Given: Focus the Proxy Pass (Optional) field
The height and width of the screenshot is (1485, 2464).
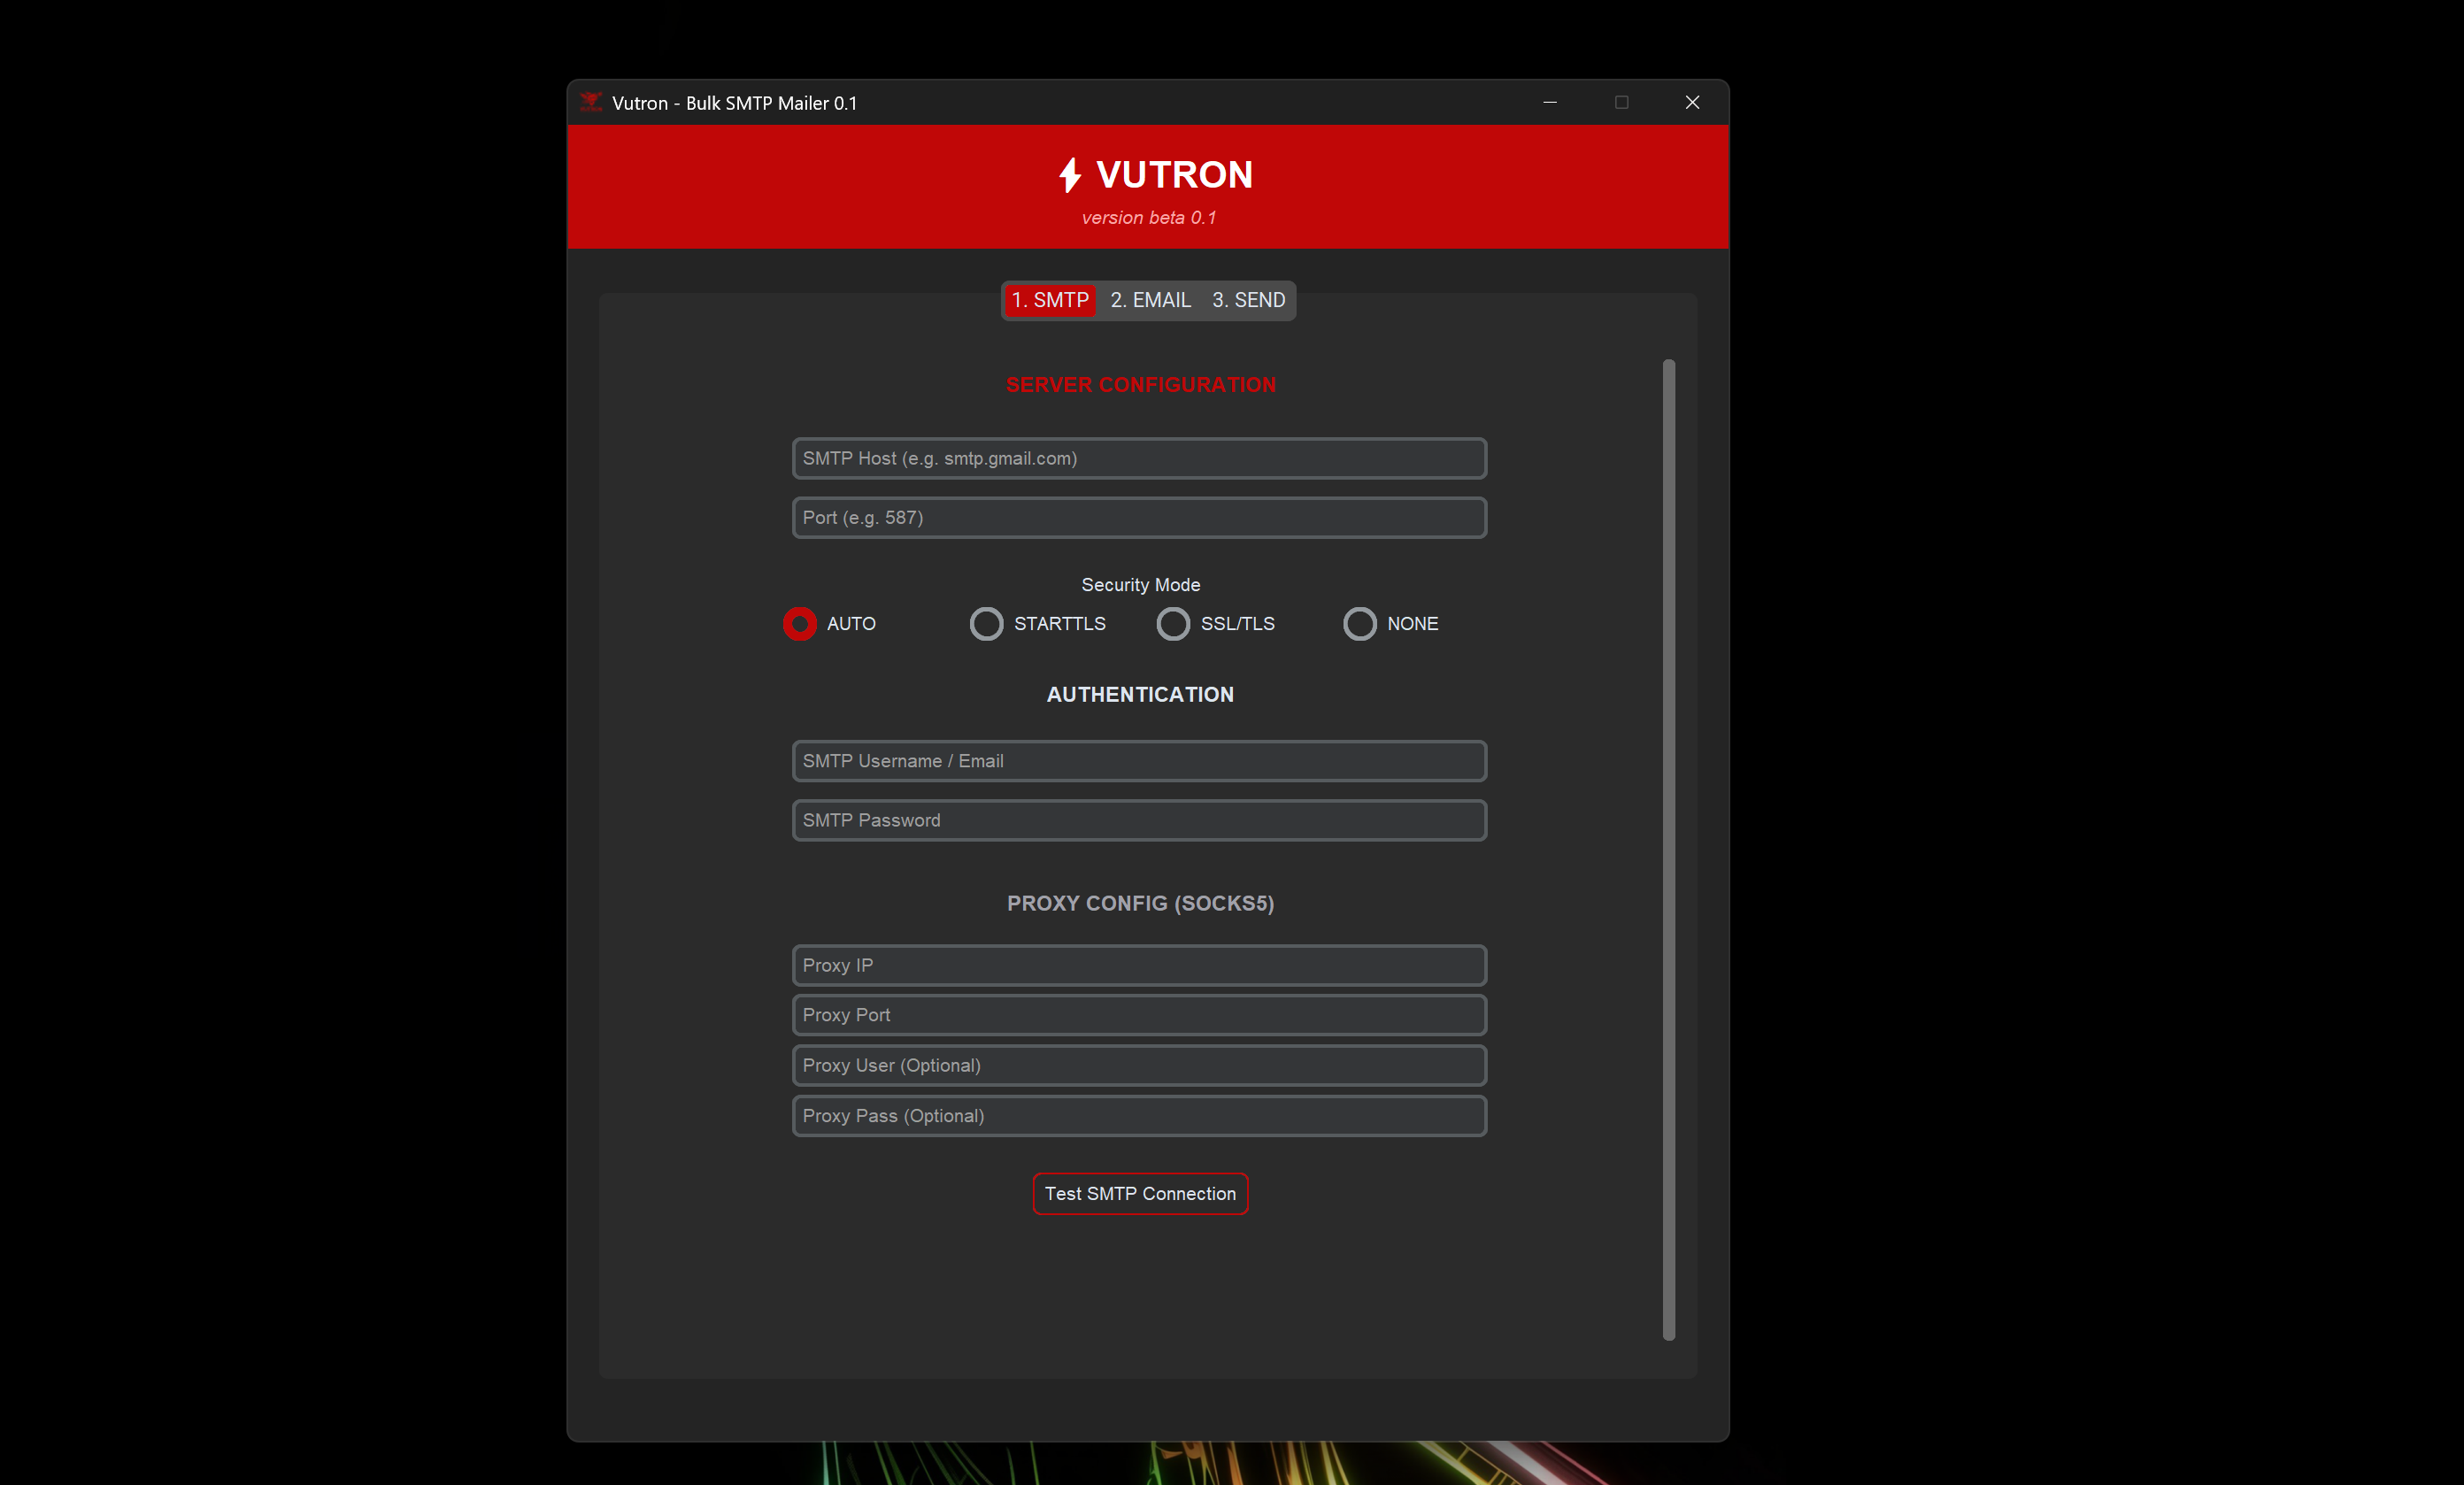Looking at the screenshot, I should 1139,1115.
